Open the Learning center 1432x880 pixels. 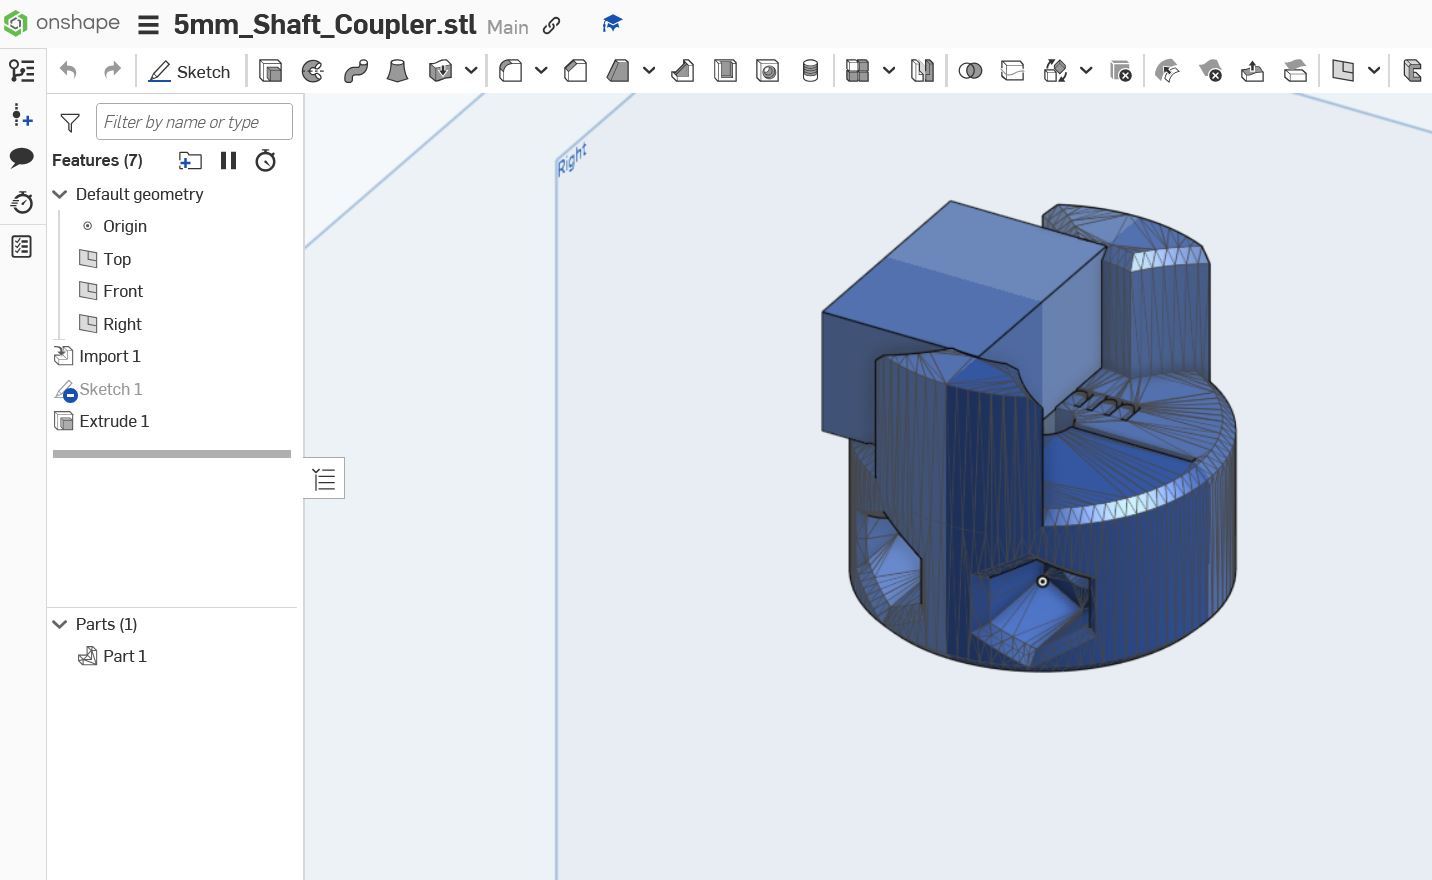[611, 24]
